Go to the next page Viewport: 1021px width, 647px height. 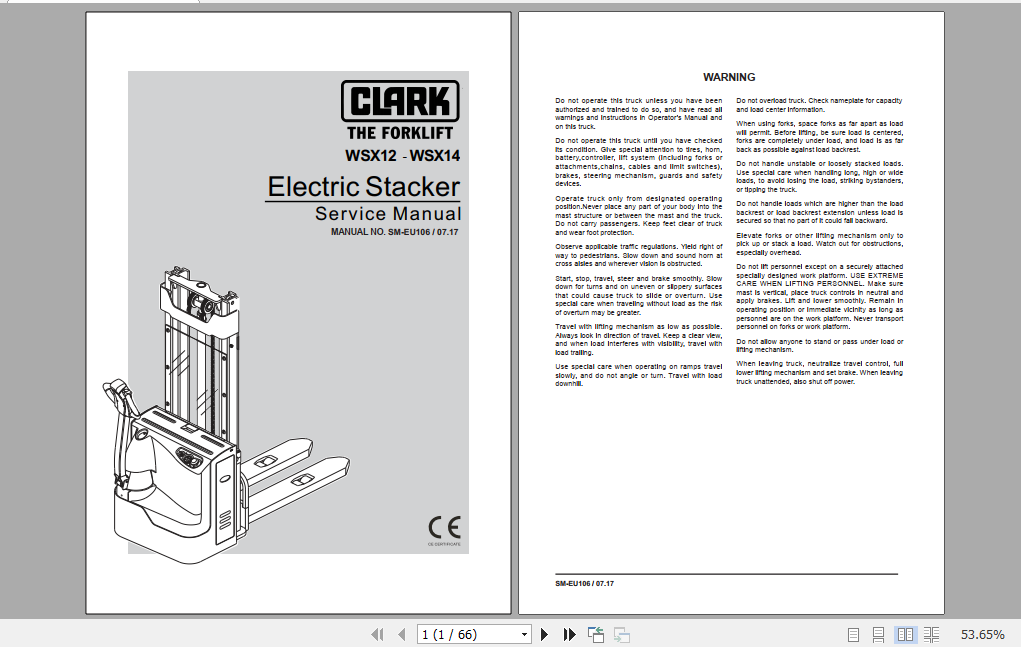coord(544,634)
